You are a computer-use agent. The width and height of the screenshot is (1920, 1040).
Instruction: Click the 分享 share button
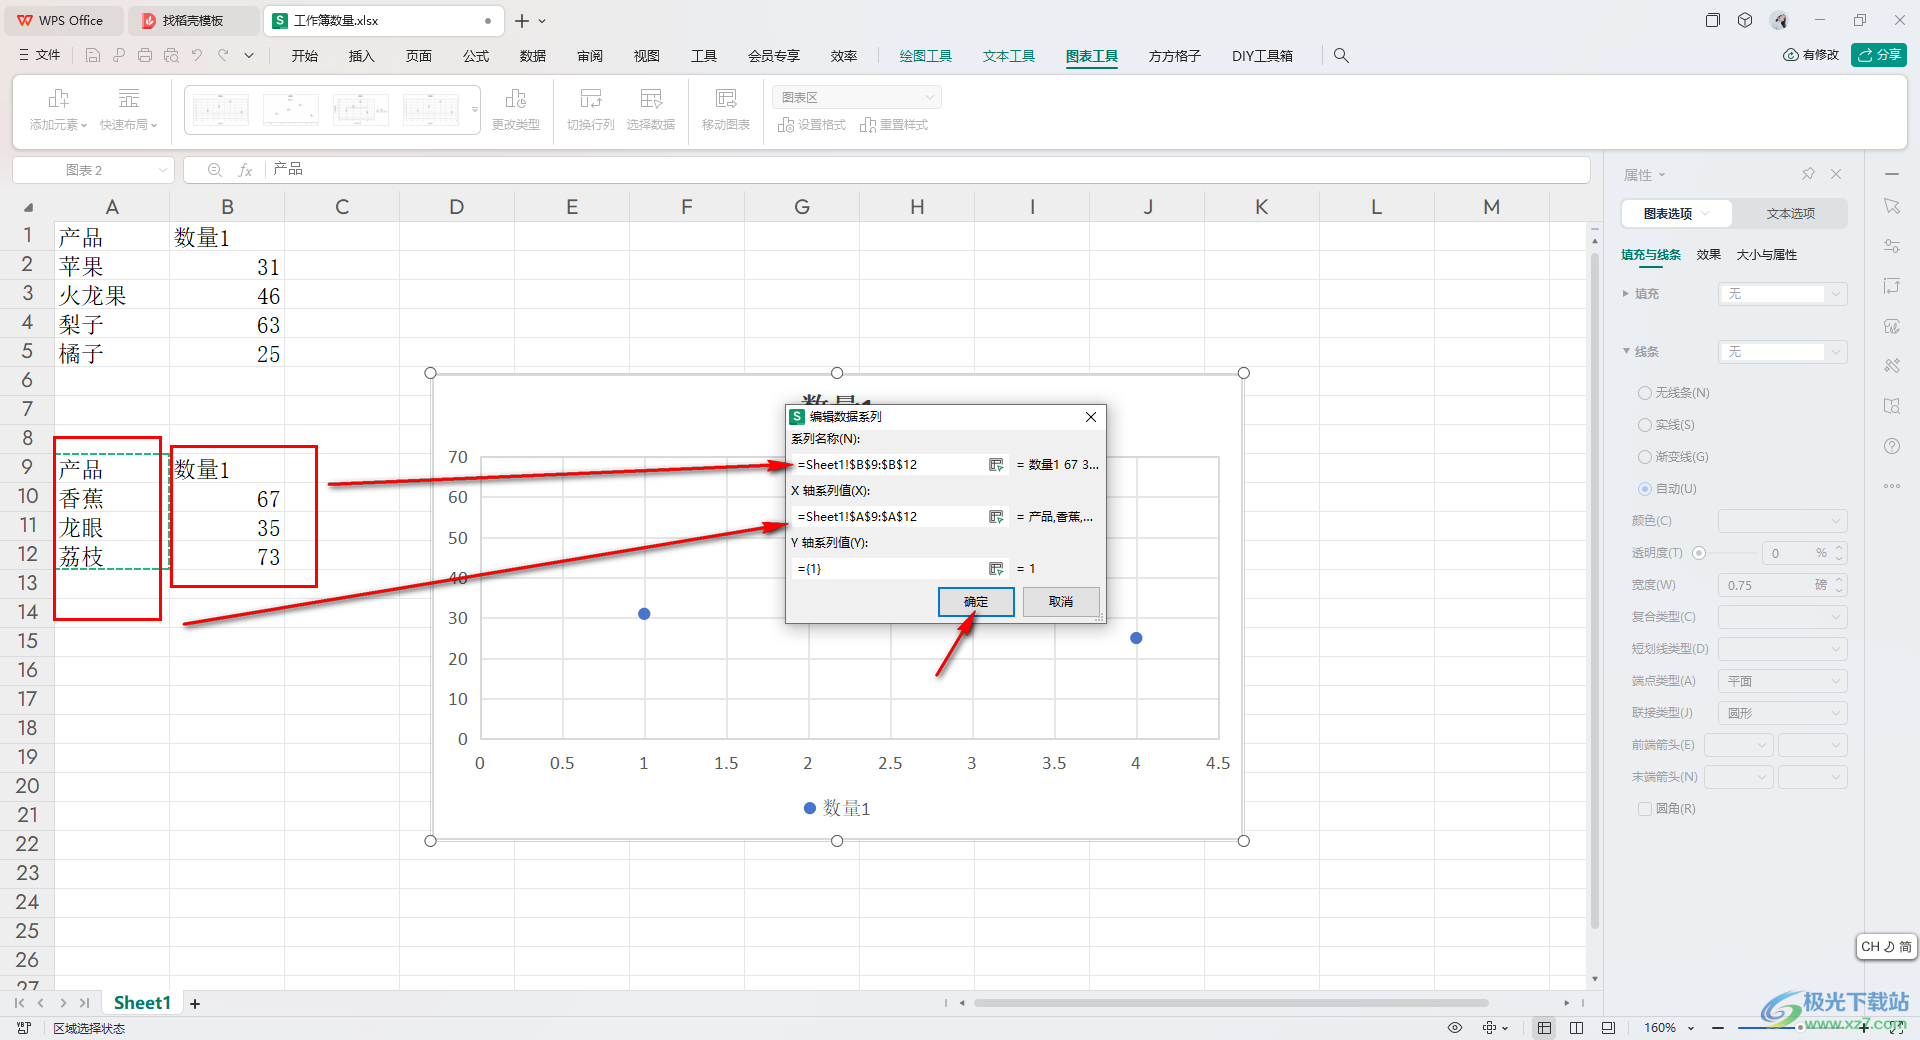click(x=1879, y=55)
